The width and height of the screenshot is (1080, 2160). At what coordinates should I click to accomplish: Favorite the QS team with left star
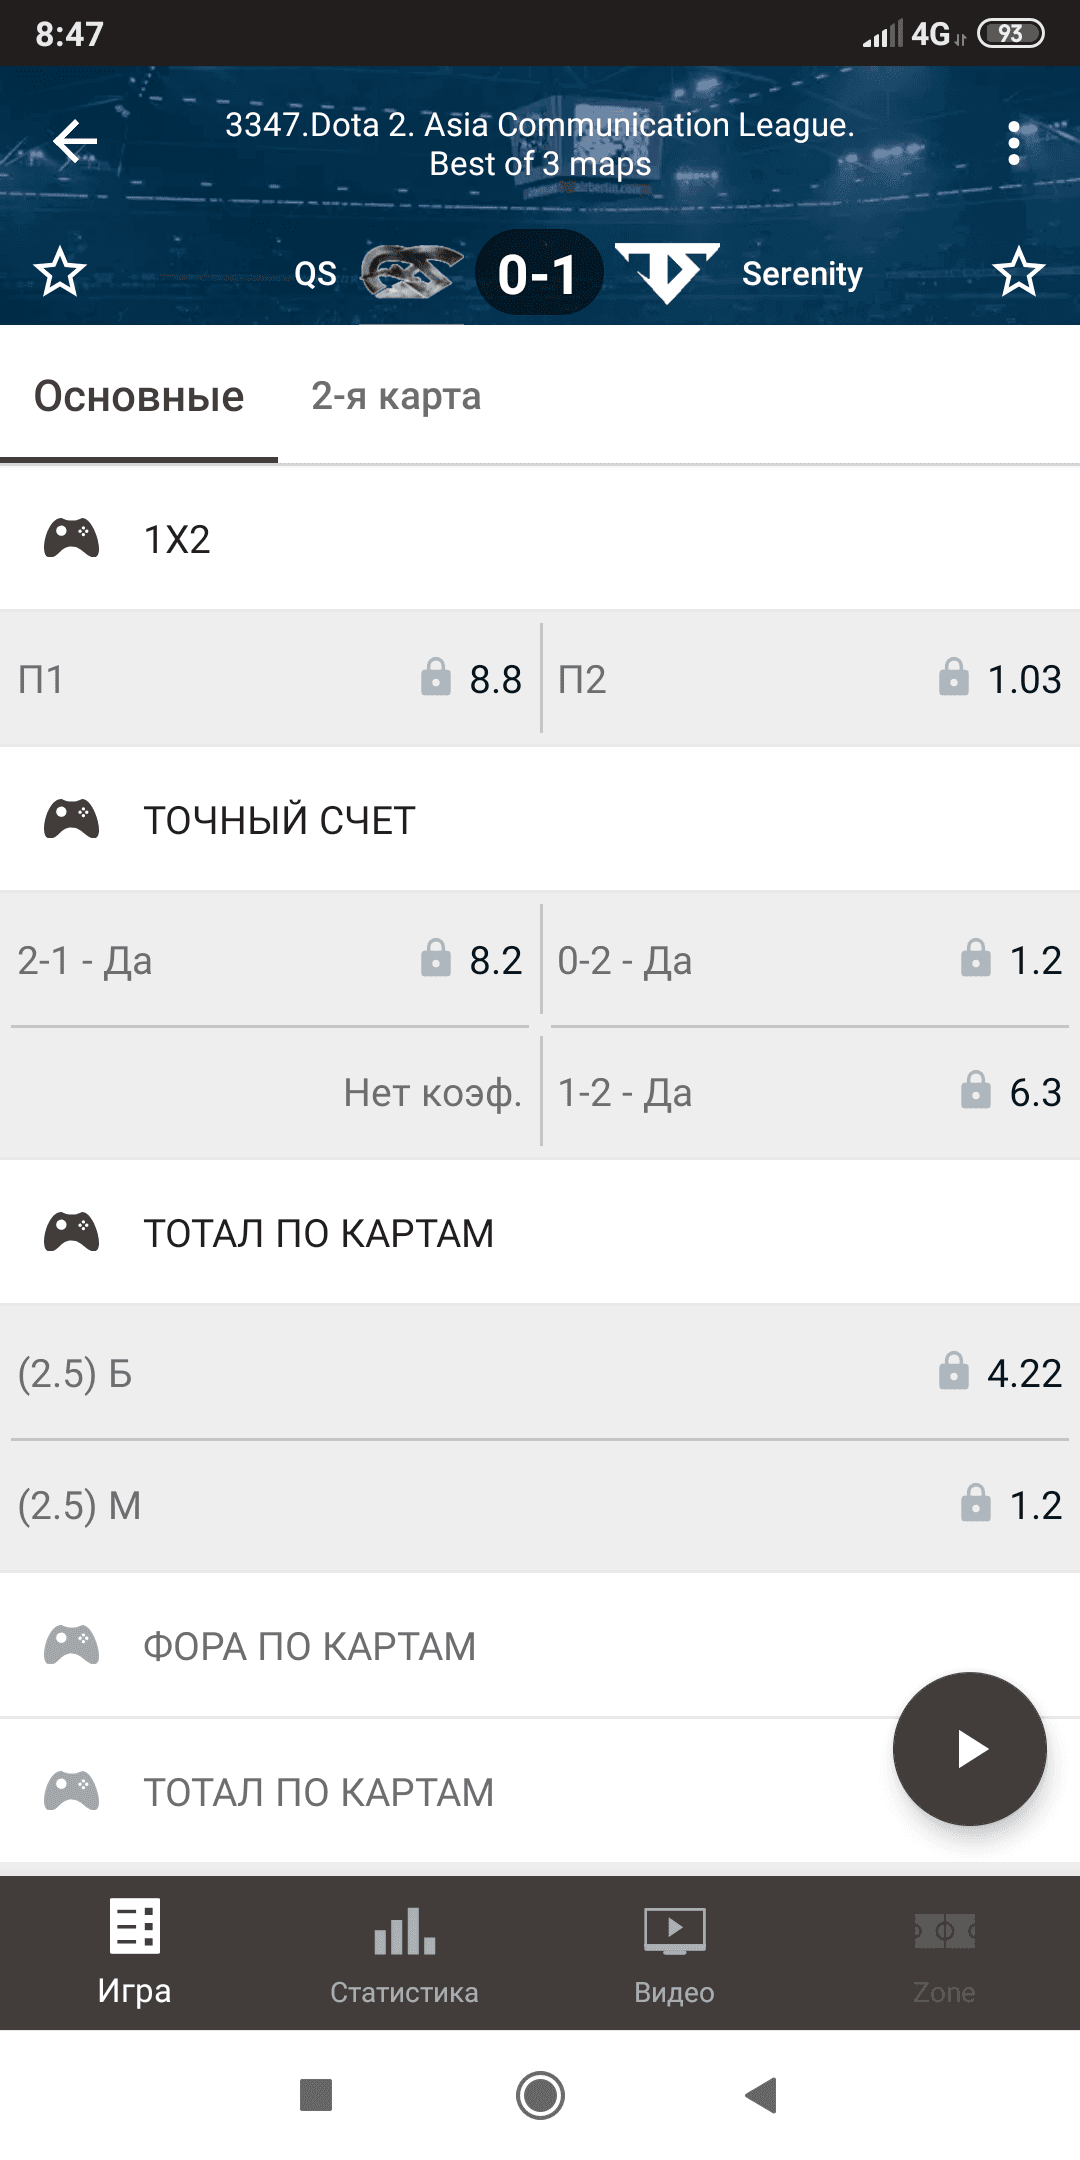pyautogui.click(x=60, y=272)
